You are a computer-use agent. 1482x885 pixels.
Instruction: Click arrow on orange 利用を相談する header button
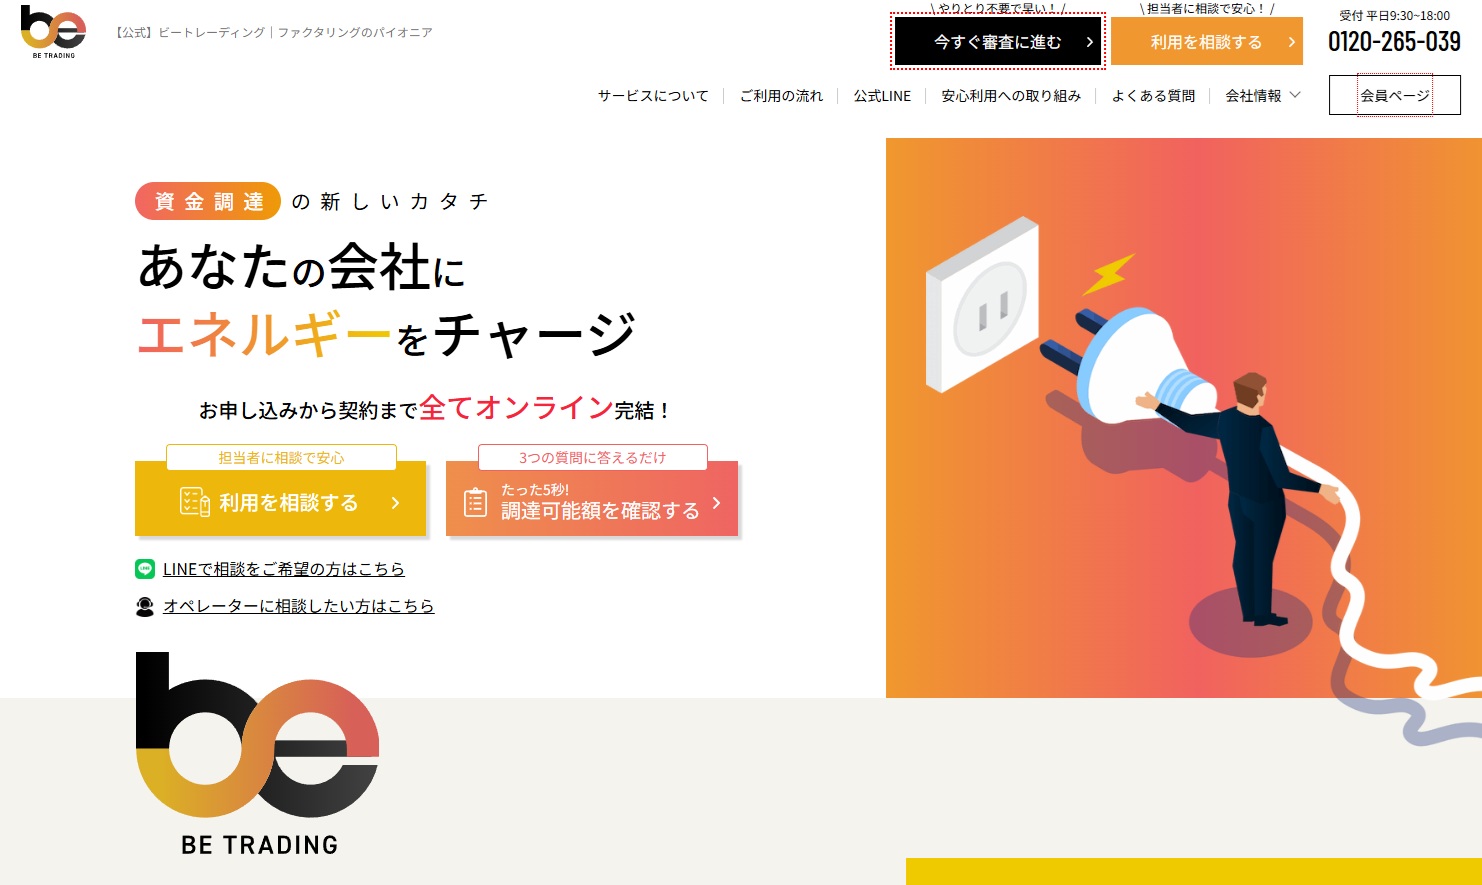click(1291, 42)
